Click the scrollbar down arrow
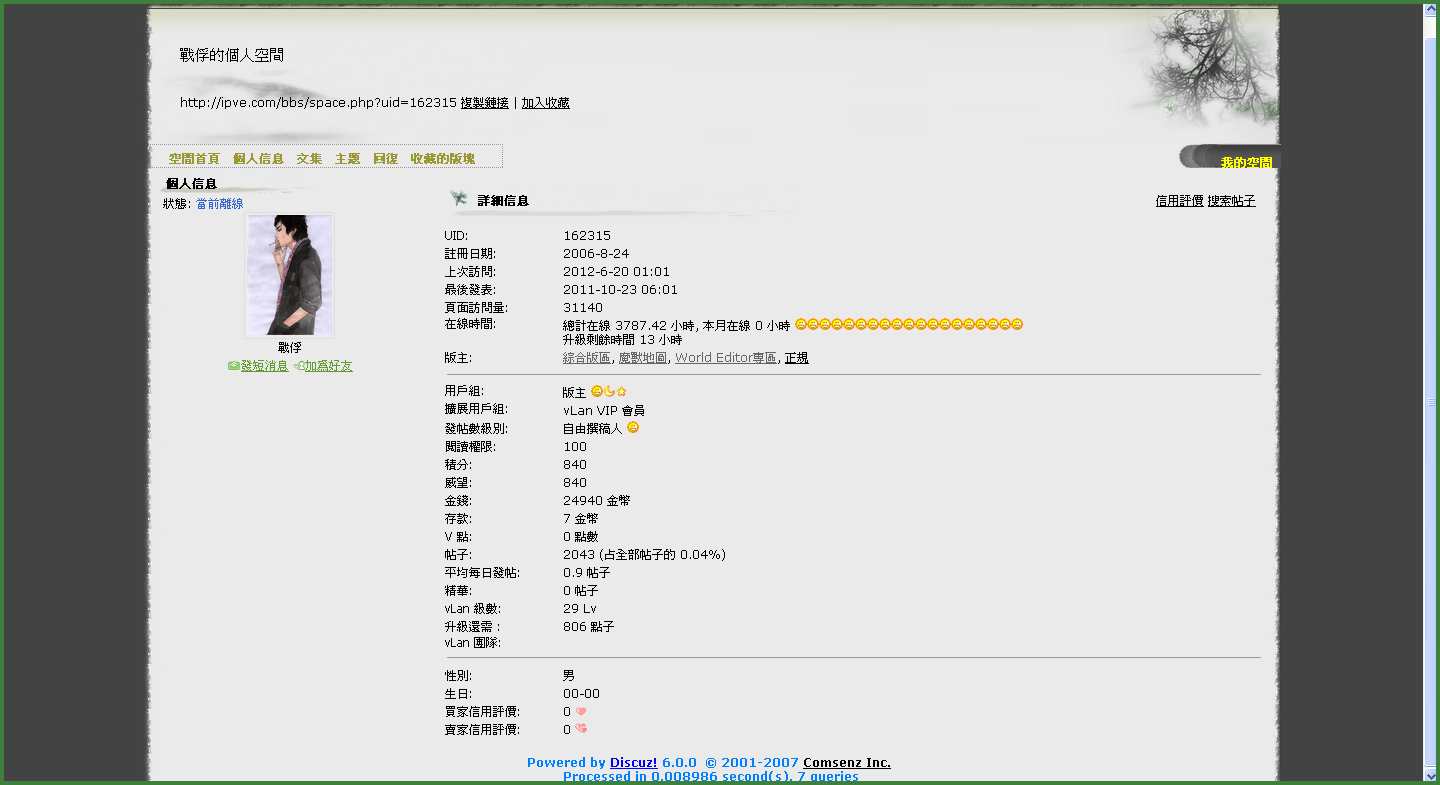1440x785 pixels. 1431,774
